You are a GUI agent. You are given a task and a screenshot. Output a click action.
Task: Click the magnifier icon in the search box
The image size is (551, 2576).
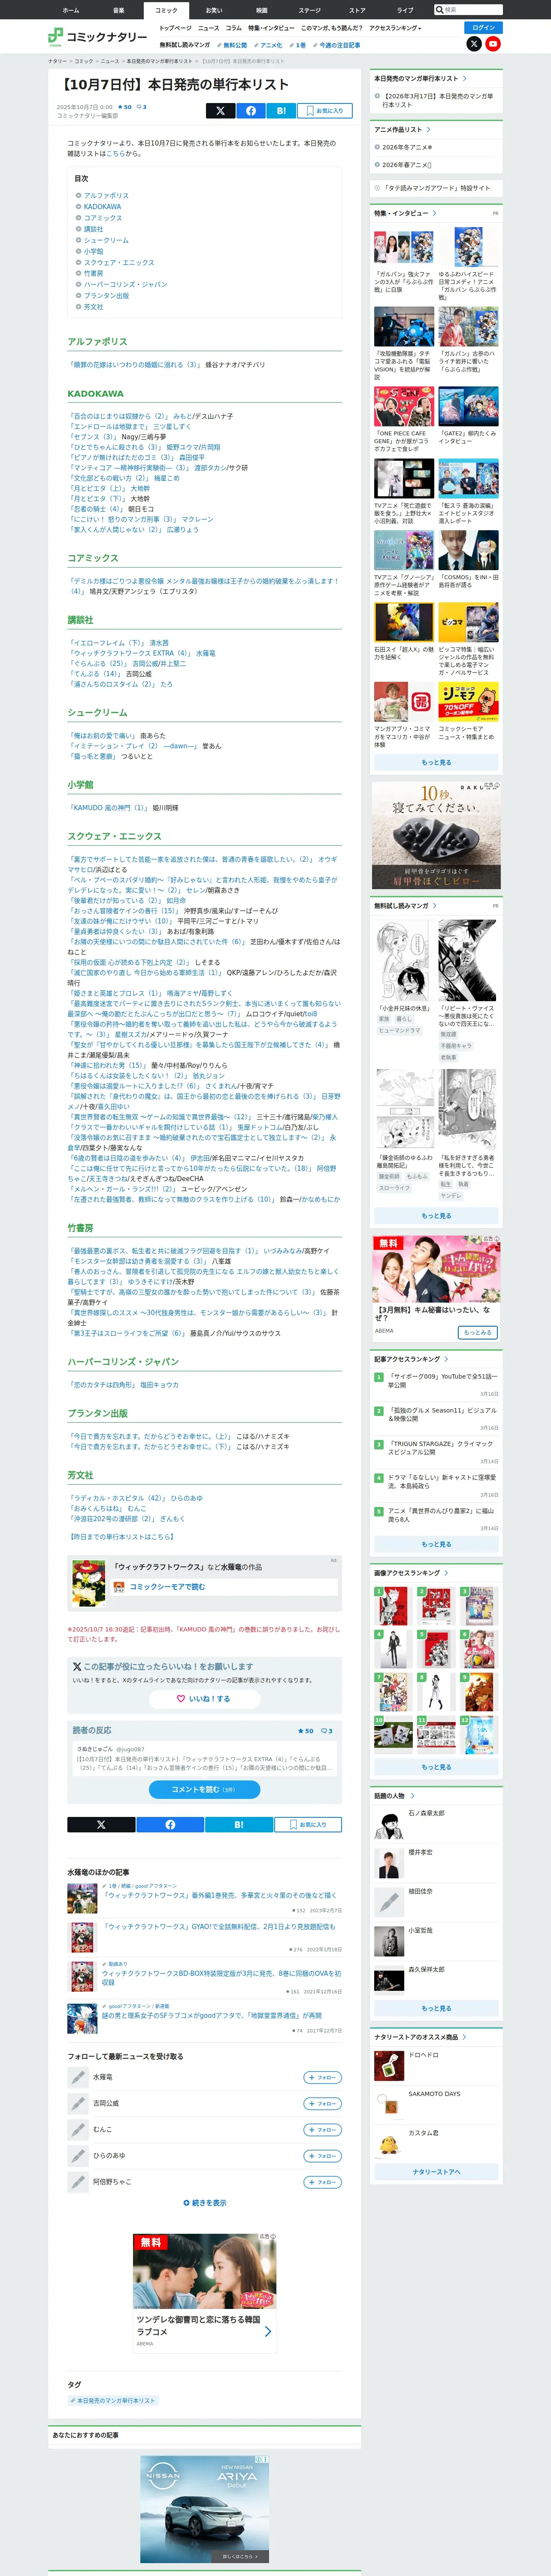pos(439,9)
